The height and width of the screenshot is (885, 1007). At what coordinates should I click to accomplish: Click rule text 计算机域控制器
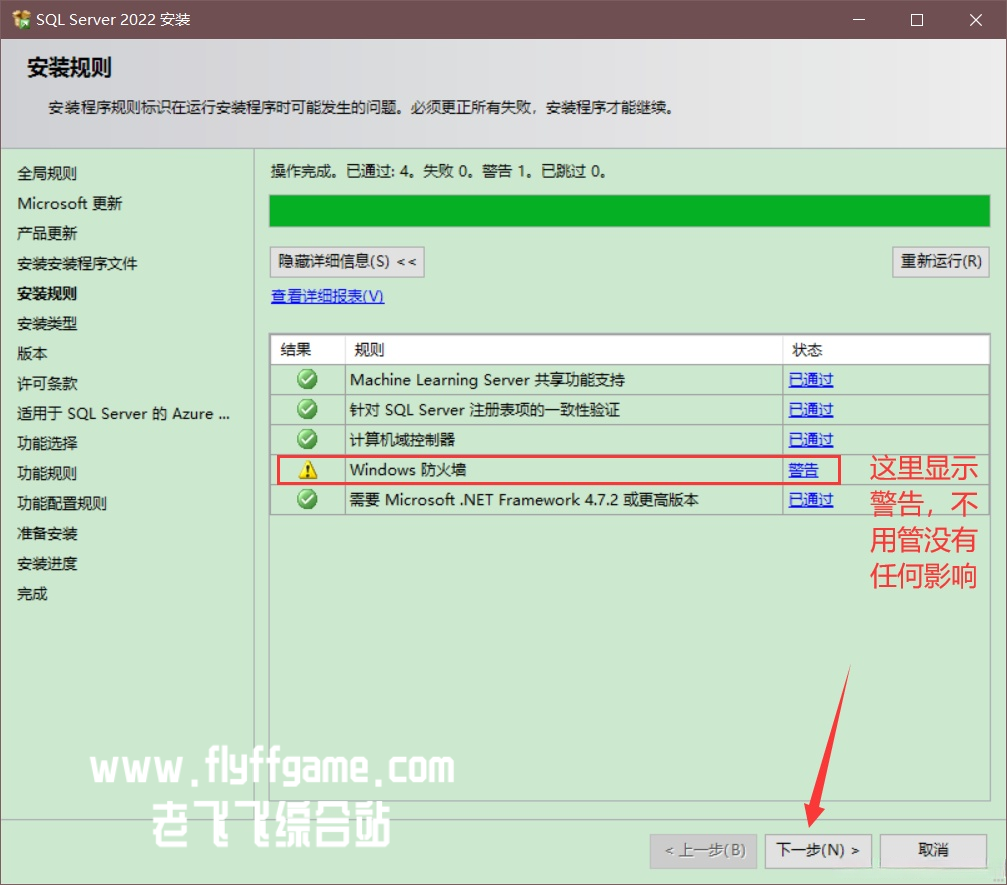pos(402,439)
